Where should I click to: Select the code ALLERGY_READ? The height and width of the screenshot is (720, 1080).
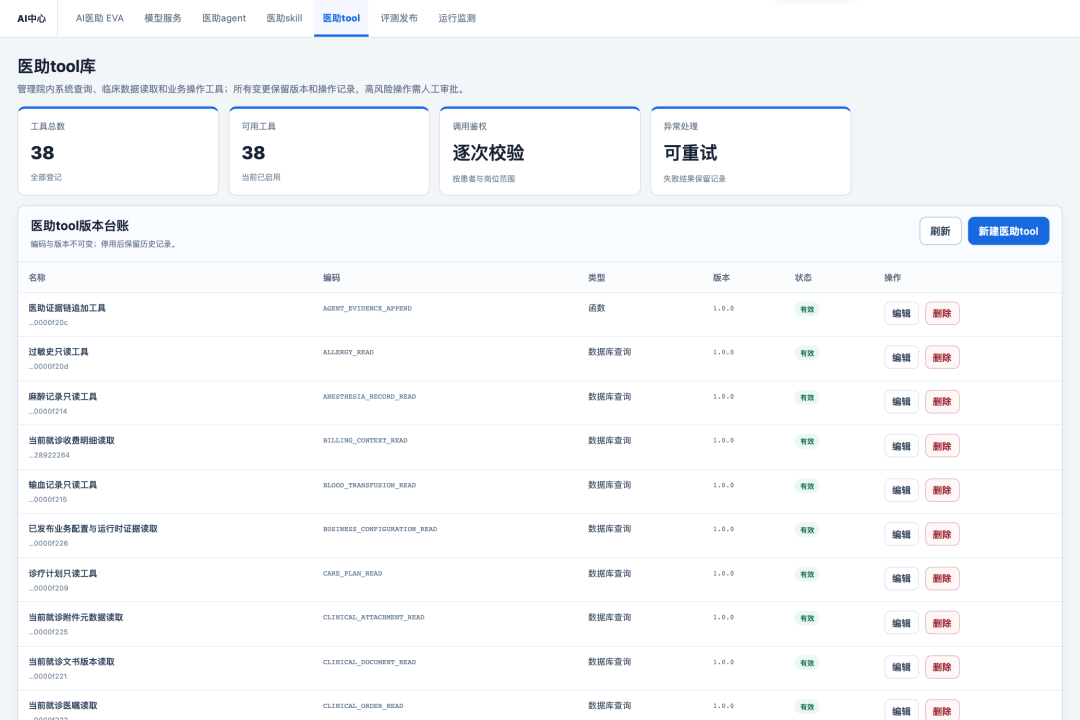pos(348,352)
